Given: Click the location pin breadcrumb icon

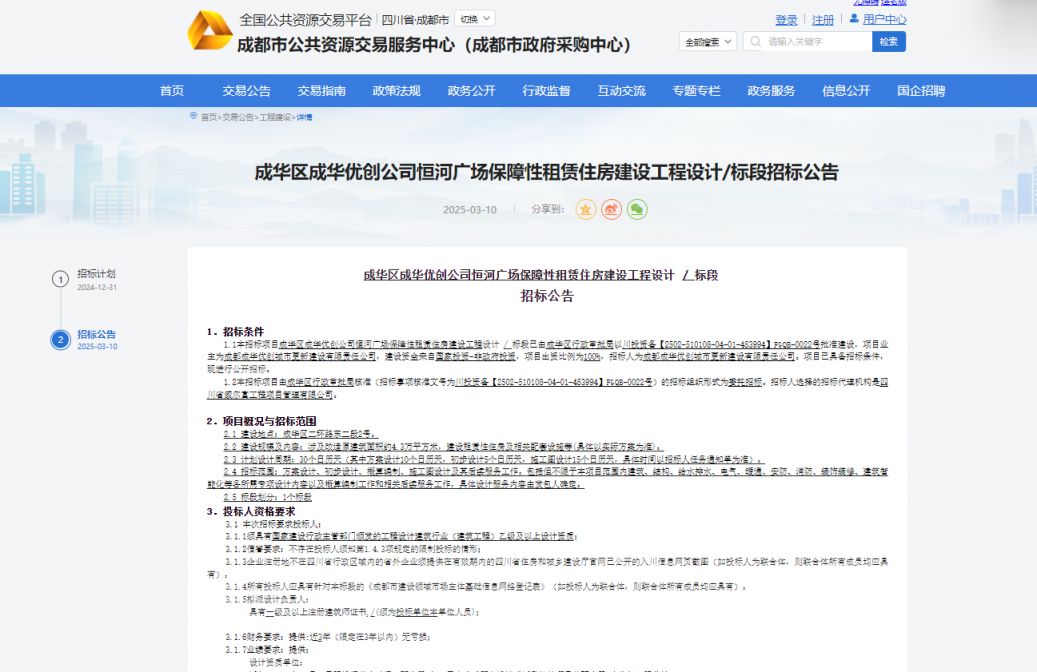Looking at the screenshot, I should [193, 116].
